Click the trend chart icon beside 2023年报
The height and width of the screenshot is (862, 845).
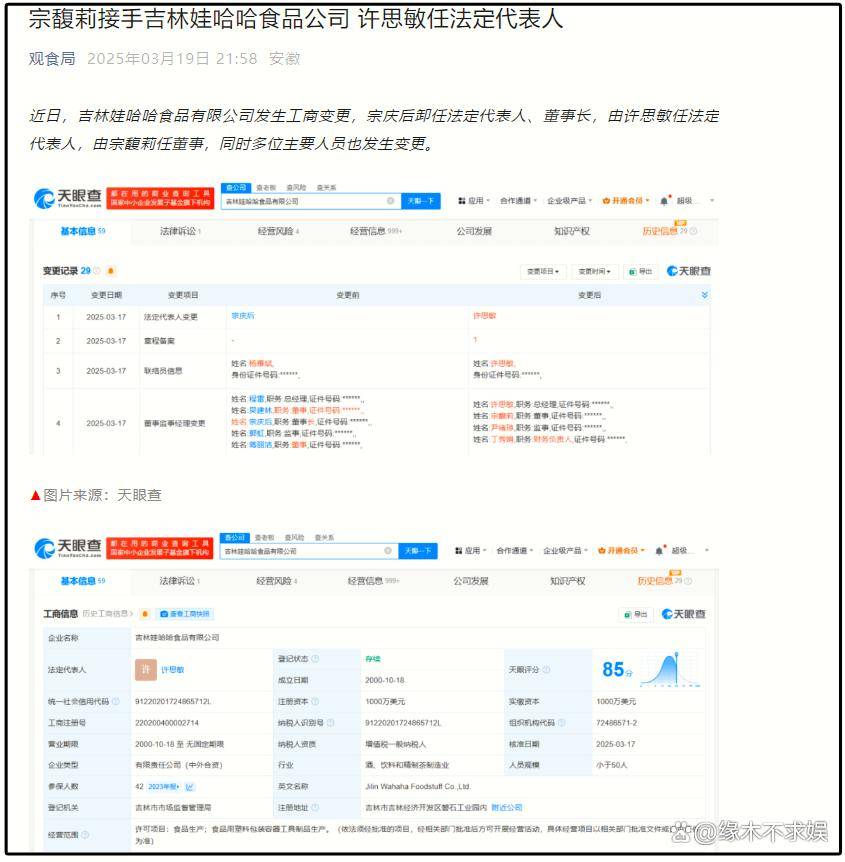[x=190, y=786]
